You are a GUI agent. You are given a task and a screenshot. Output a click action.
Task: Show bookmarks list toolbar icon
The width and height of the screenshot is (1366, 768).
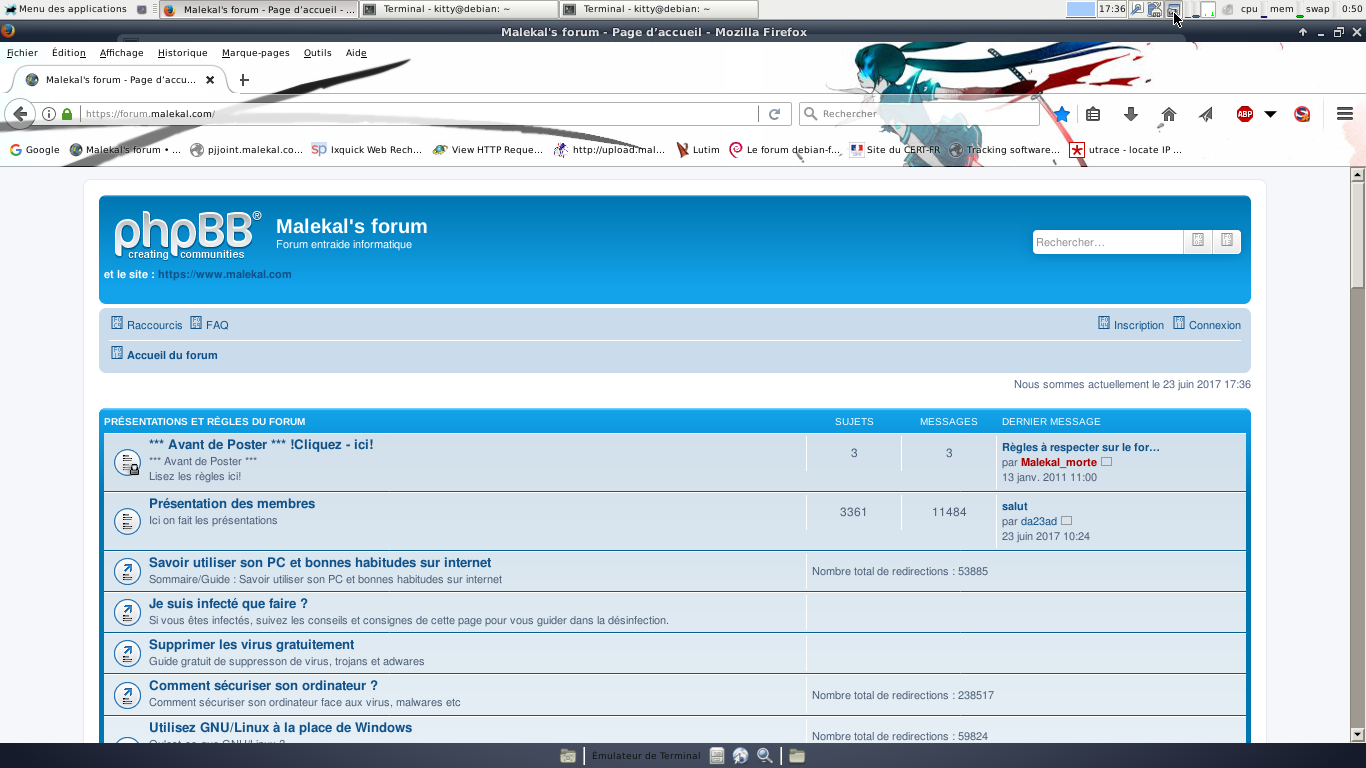pyautogui.click(x=1093, y=114)
